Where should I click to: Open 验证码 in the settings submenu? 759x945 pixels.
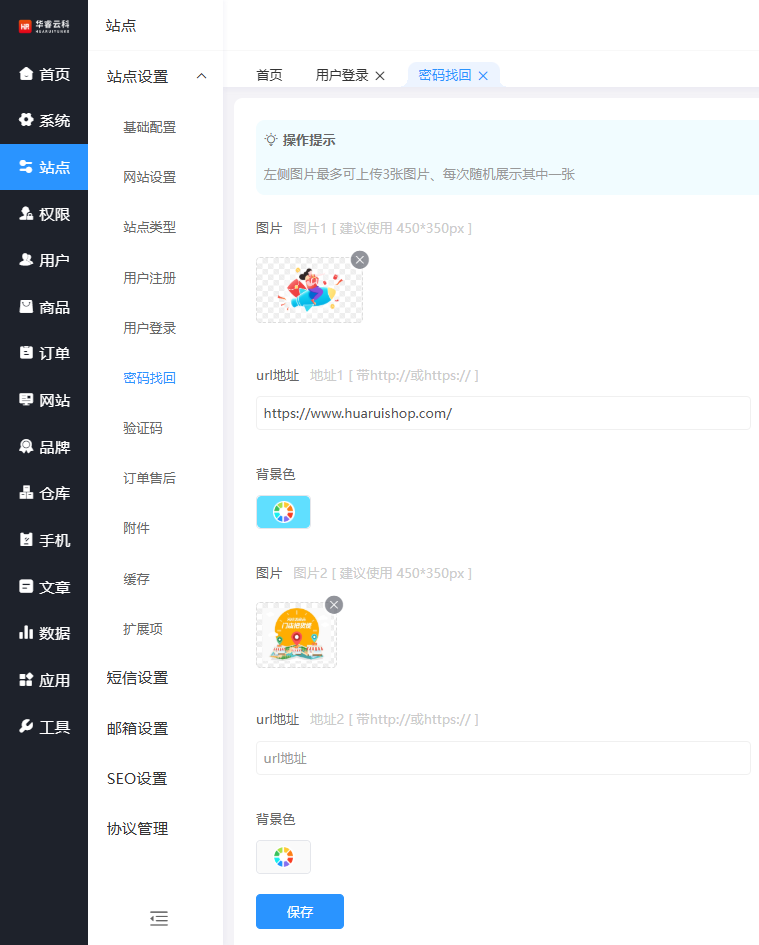tap(143, 428)
